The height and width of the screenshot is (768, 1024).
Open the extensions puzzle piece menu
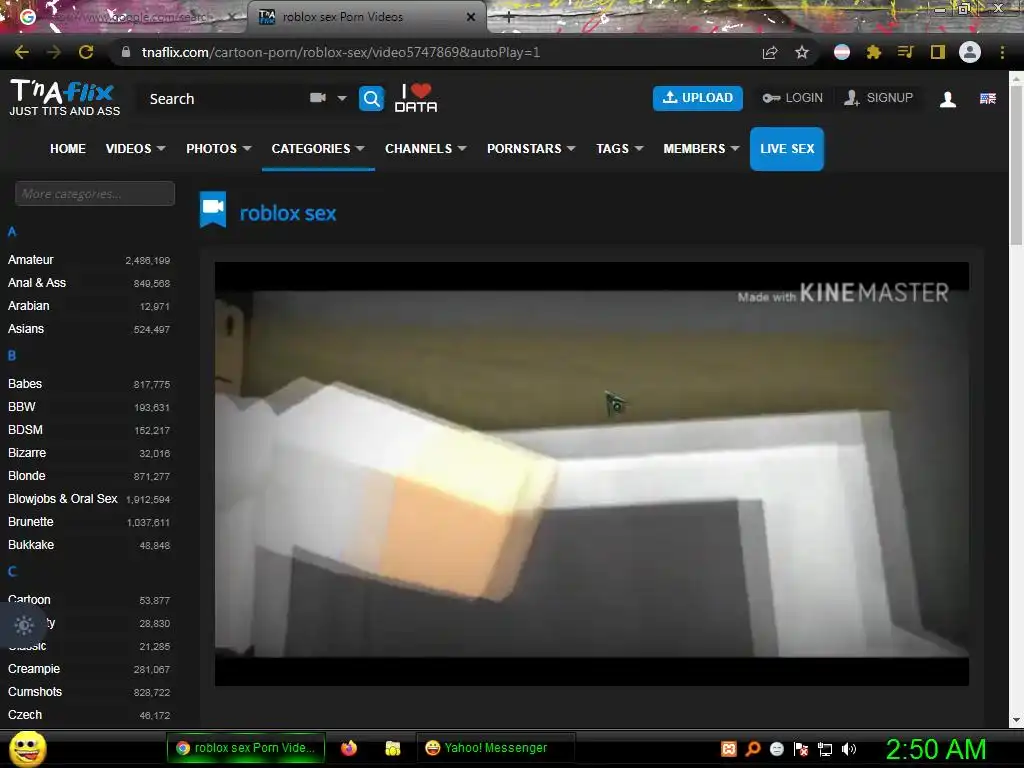(x=874, y=52)
